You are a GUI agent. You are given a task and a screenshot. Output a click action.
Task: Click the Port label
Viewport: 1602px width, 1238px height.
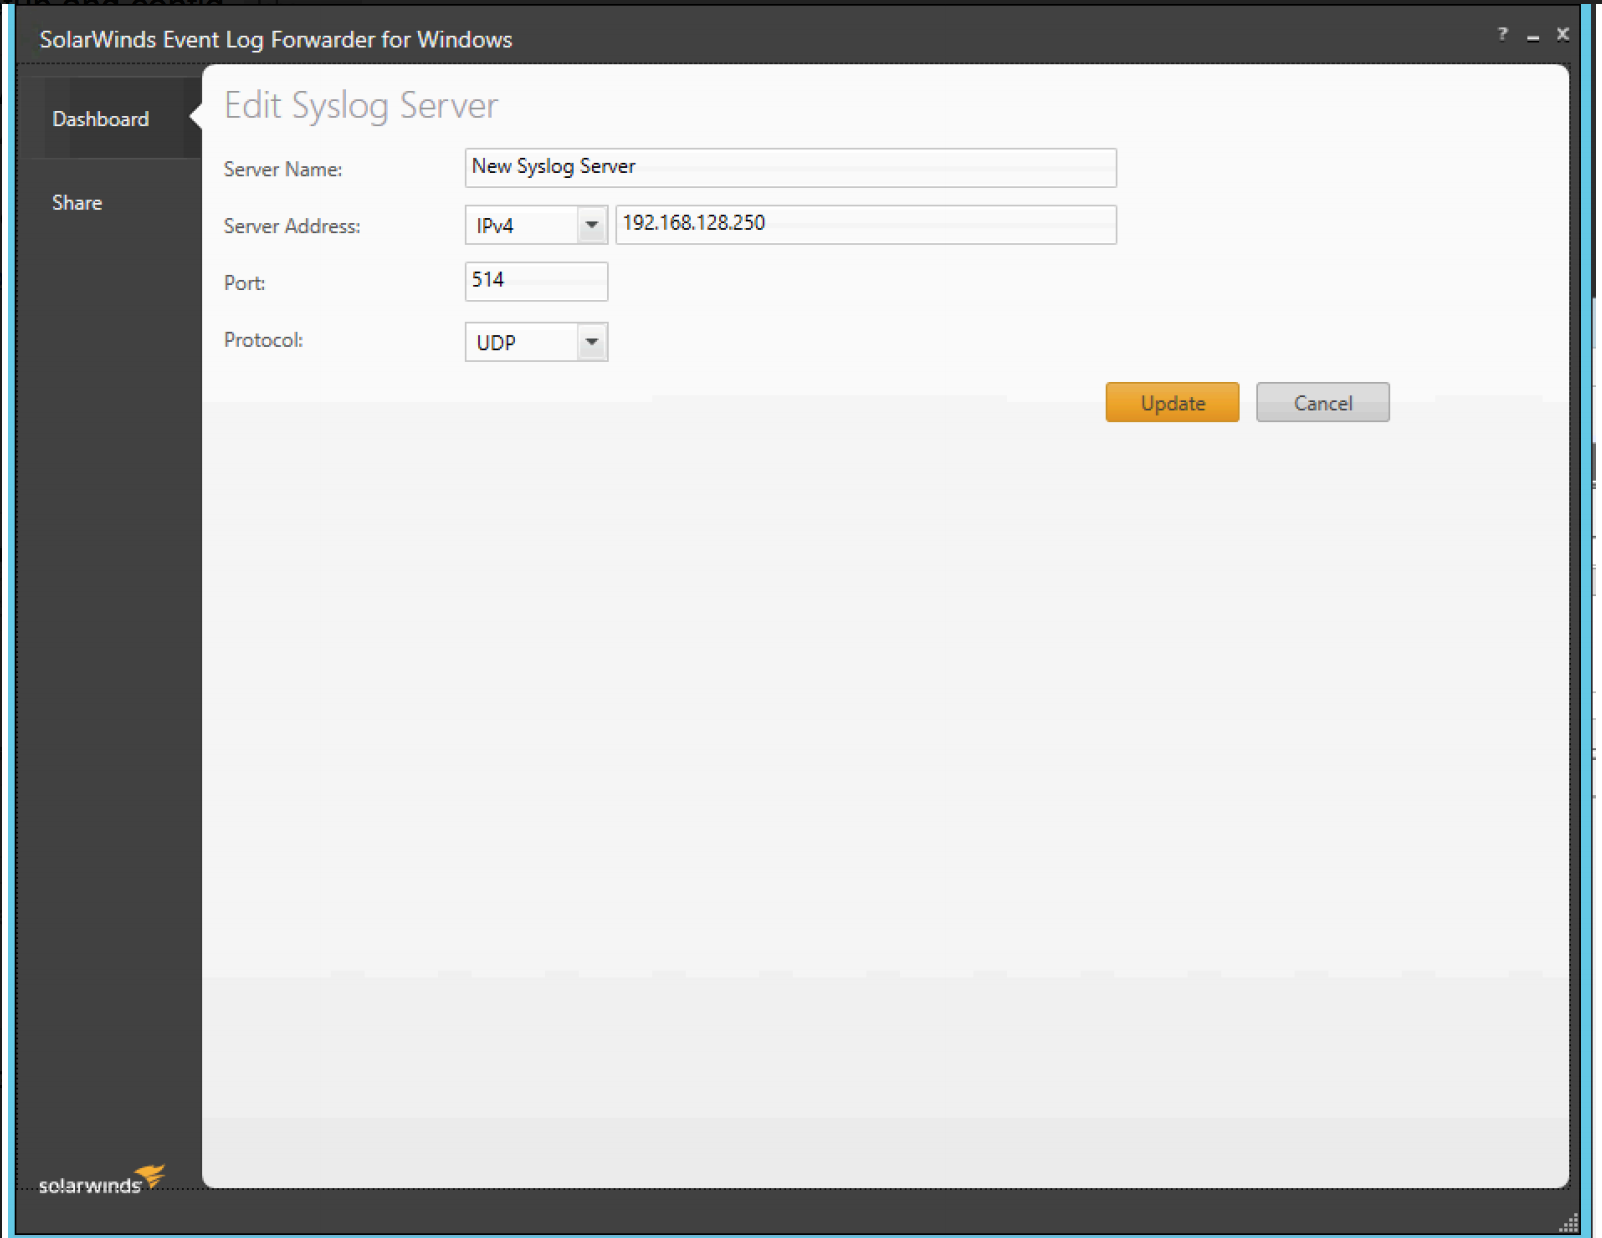(245, 283)
